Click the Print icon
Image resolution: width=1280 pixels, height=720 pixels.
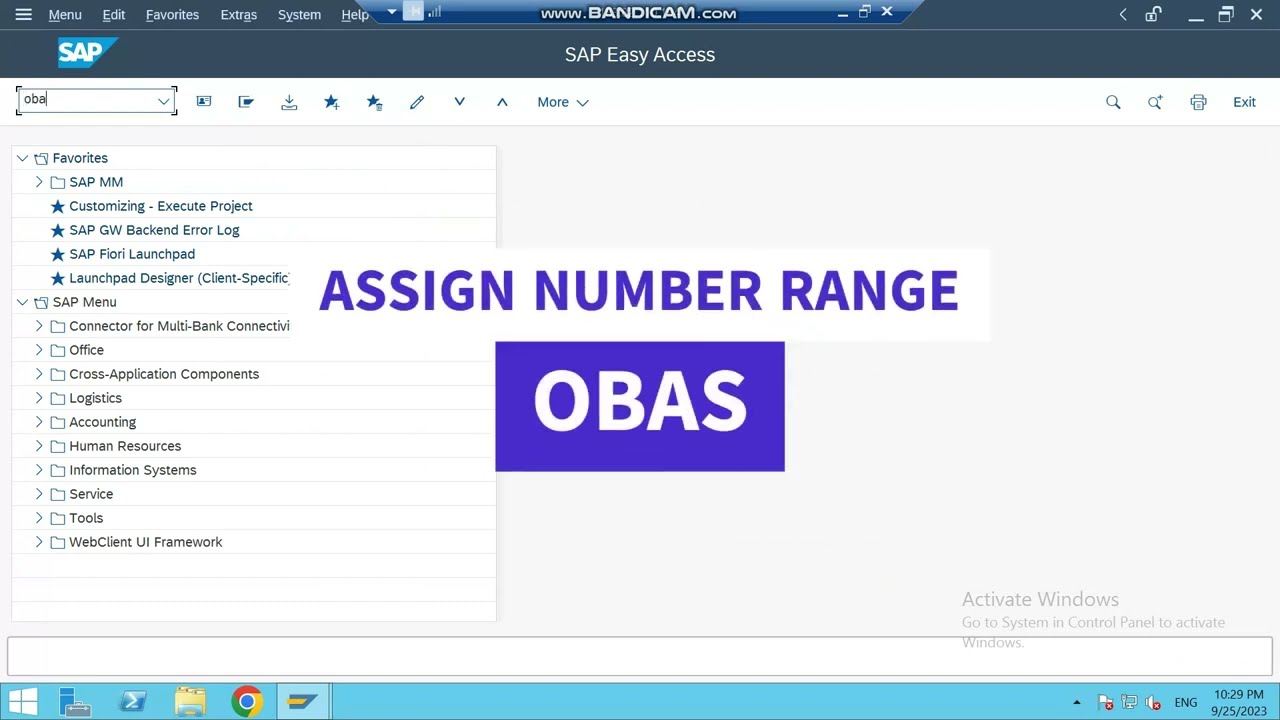click(x=1198, y=102)
